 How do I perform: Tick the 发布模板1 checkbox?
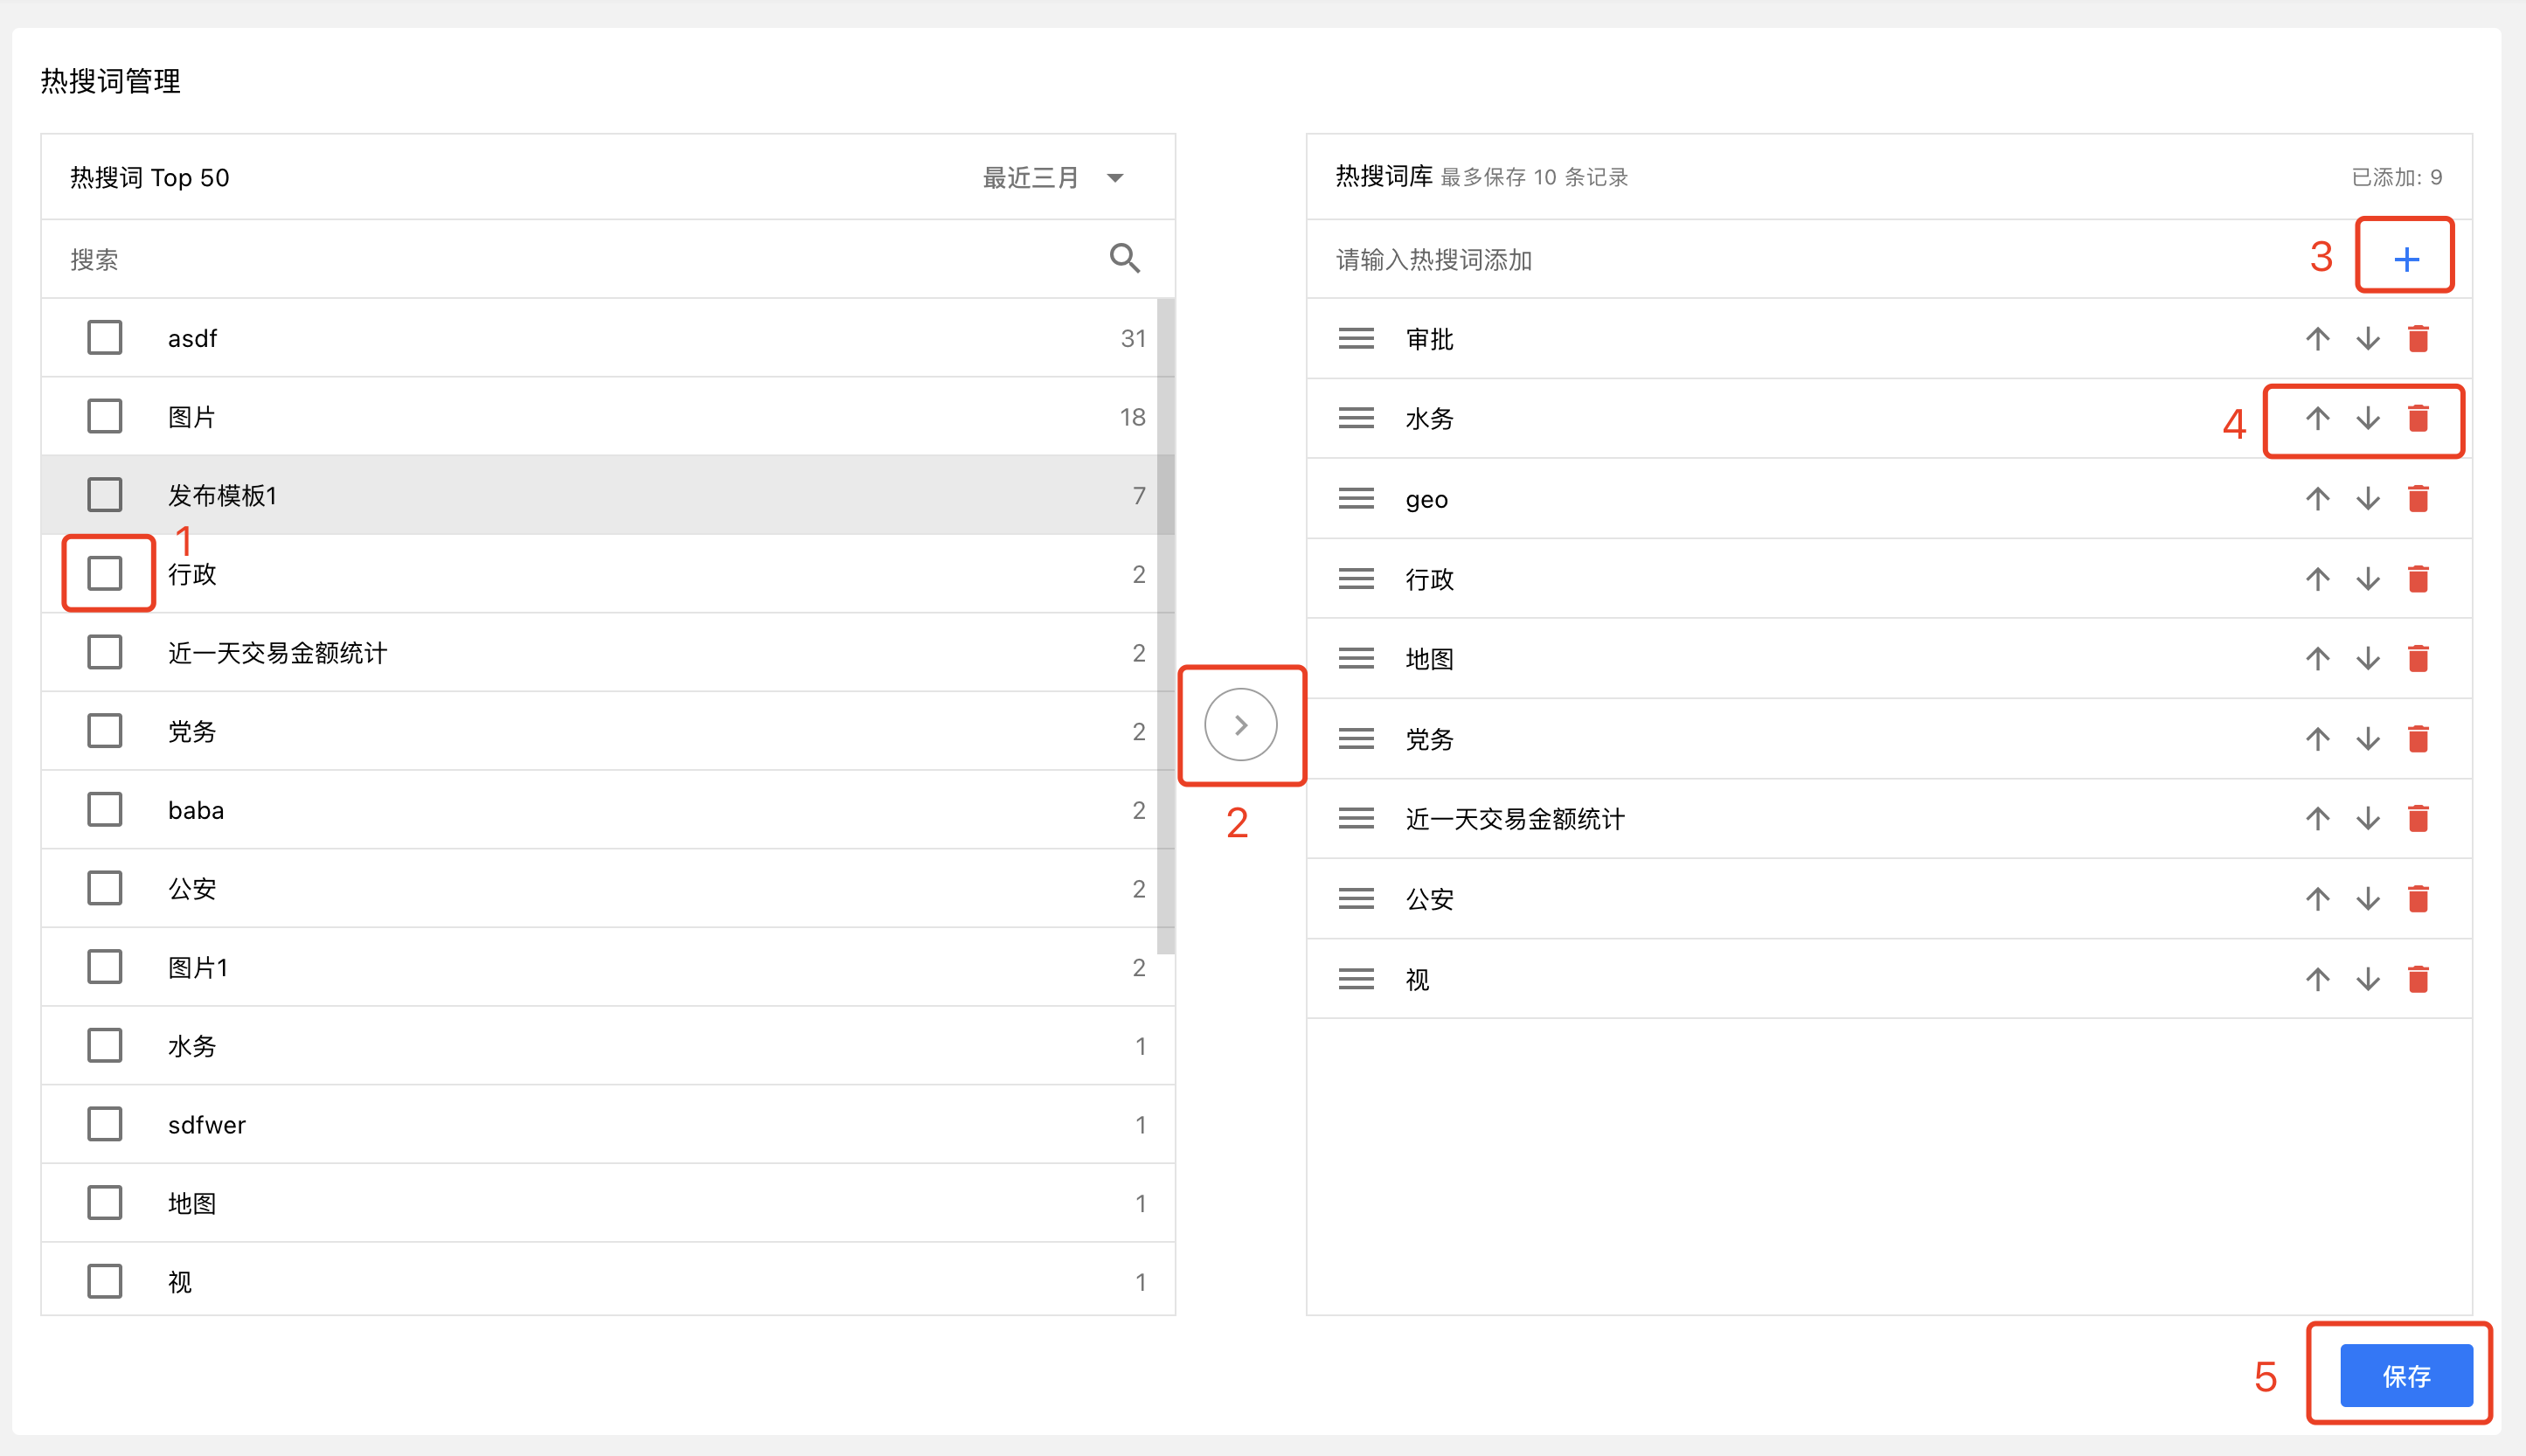(104, 495)
